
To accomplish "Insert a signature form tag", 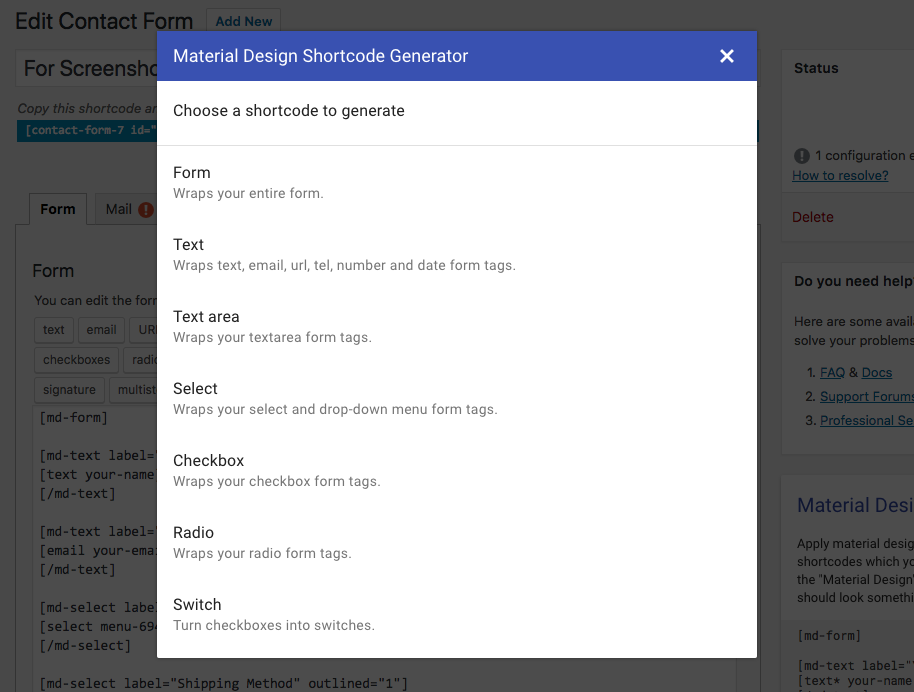I will pos(69,390).
